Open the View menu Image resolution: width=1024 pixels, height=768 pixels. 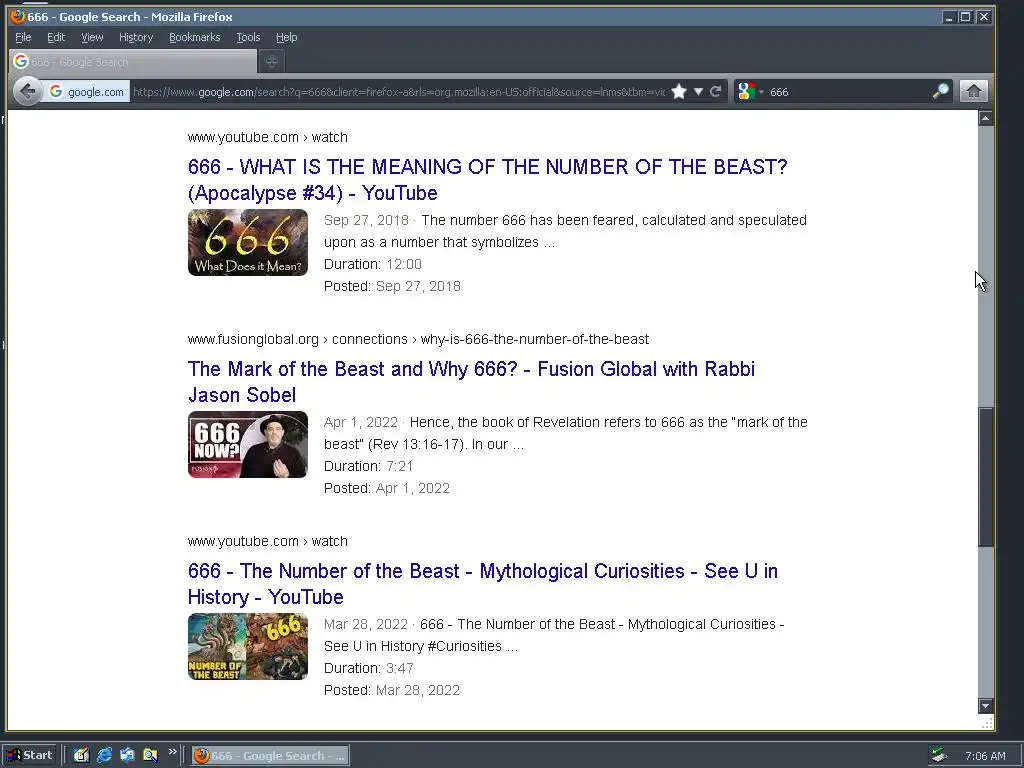pos(92,37)
